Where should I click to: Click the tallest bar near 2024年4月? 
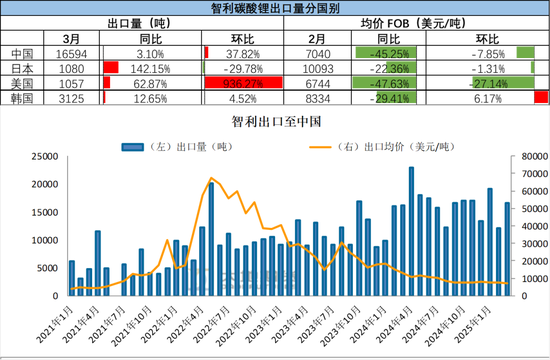click(x=411, y=231)
